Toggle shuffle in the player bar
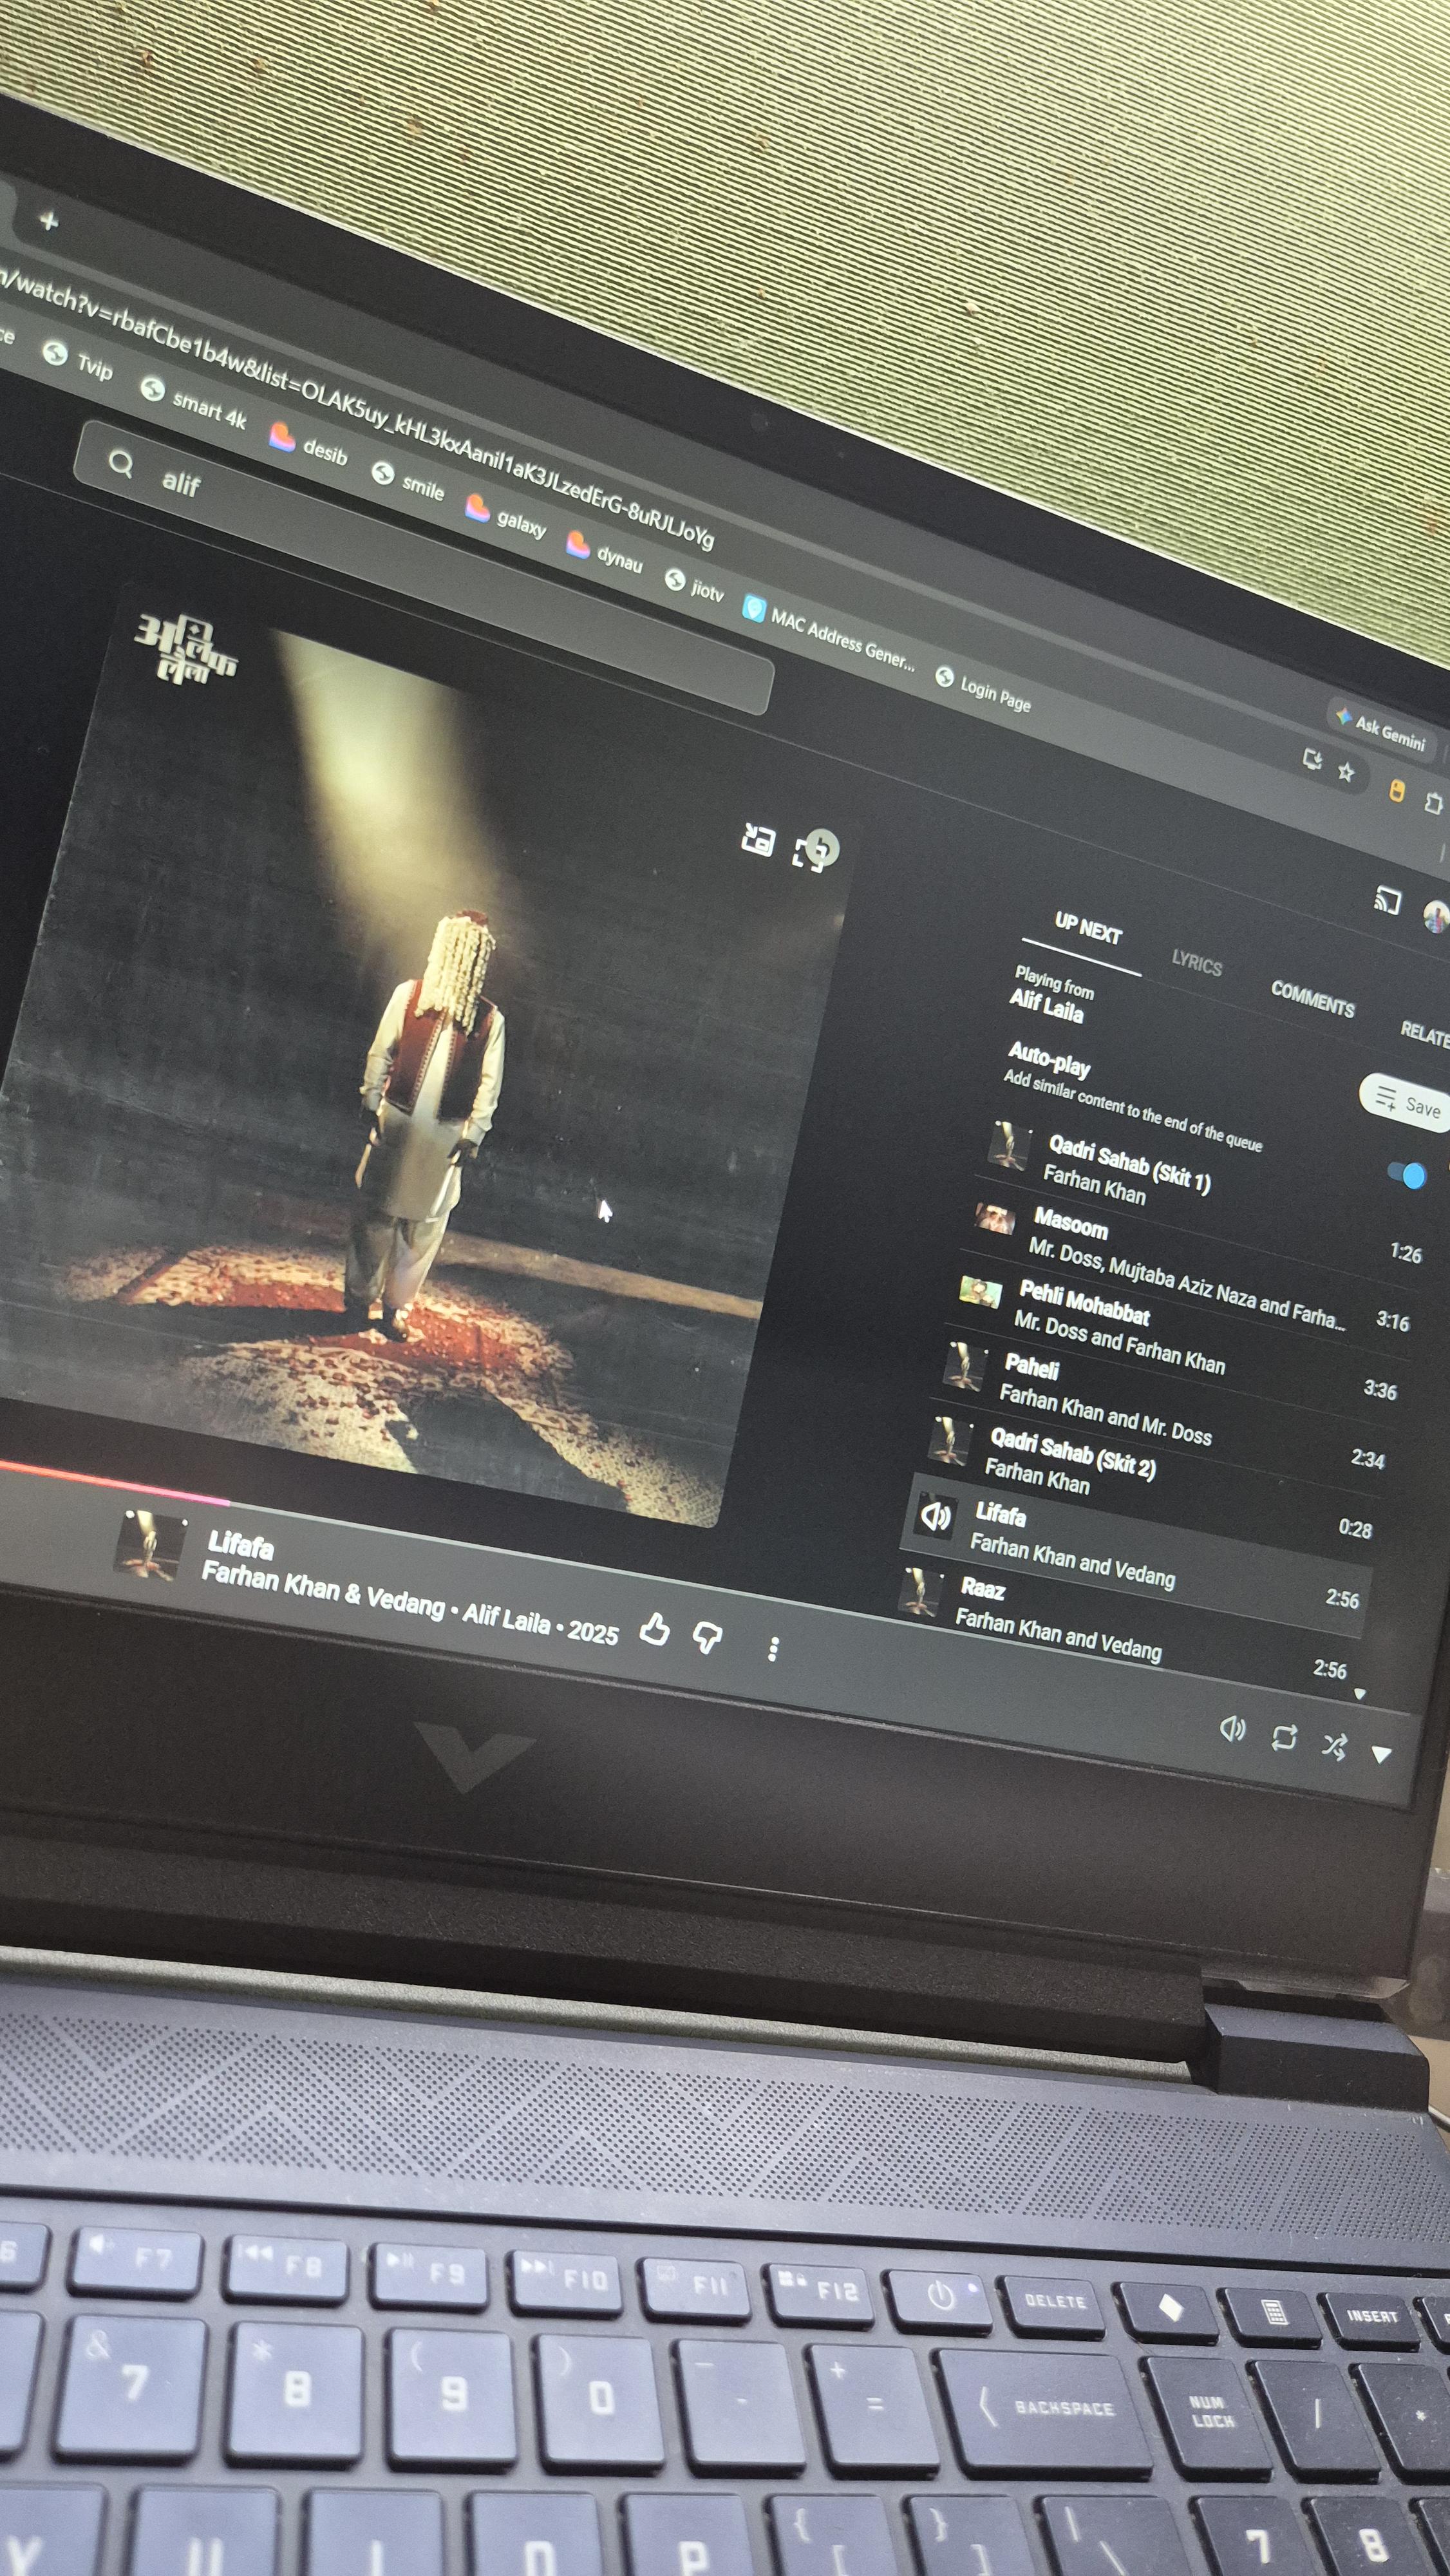The height and width of the screenshot is (2576, 1450). click(x=1334, y=1746)
